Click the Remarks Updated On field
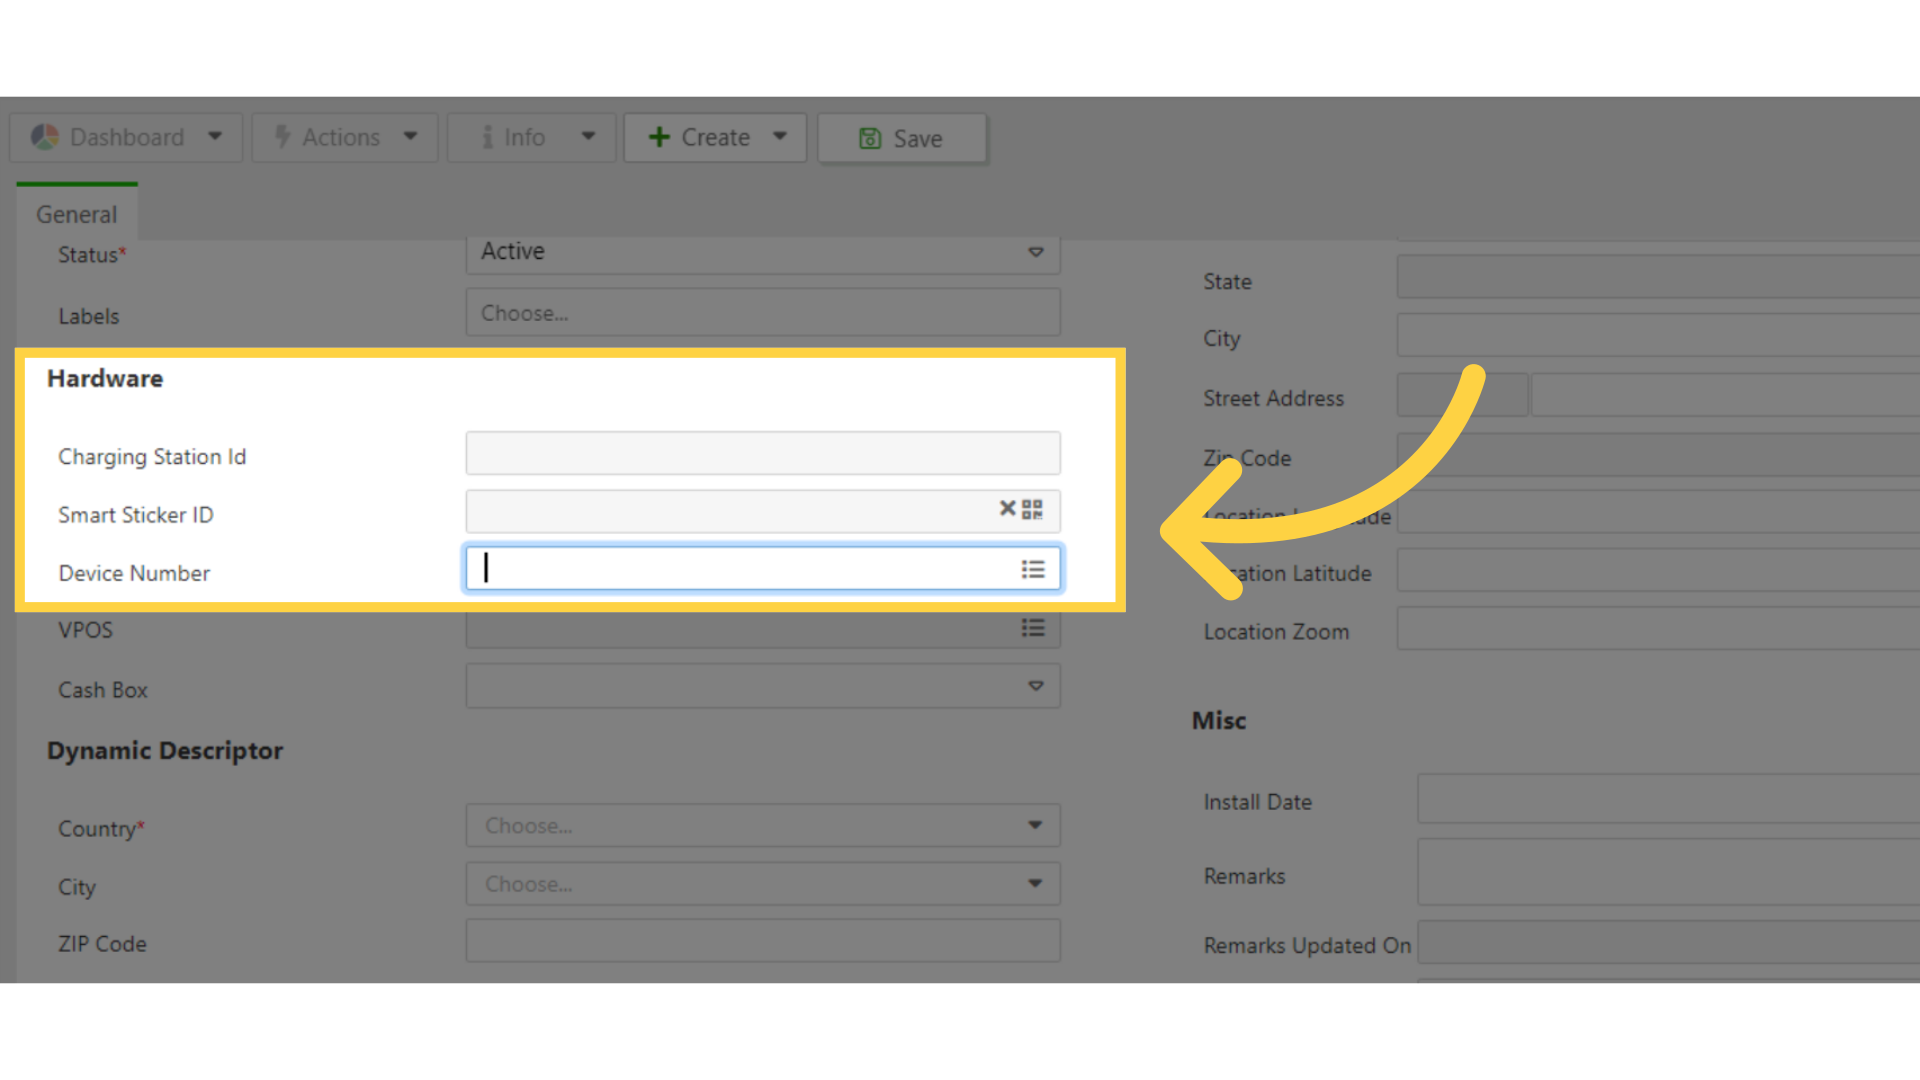The image size is (1920, 1080). click(1668, 943)
